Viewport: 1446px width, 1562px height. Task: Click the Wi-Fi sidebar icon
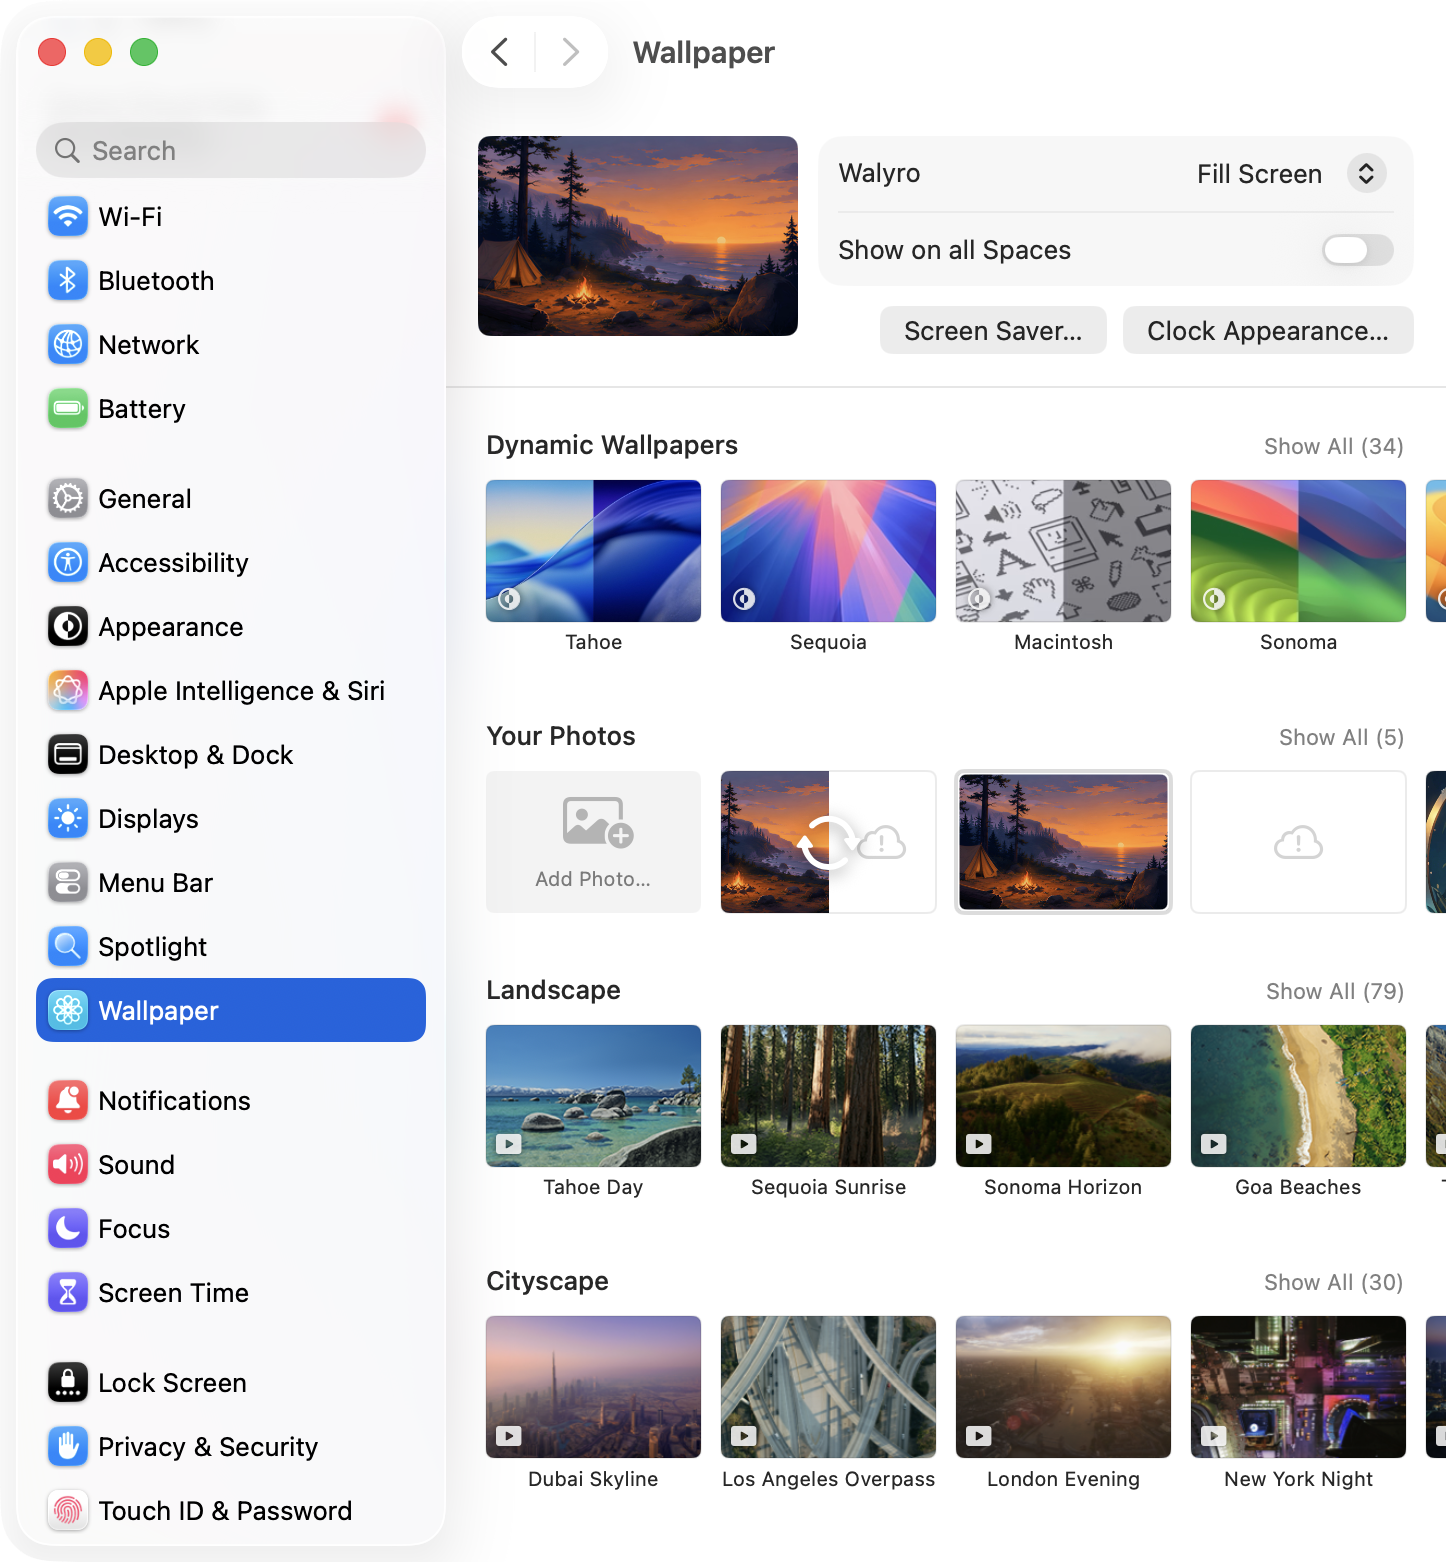(x=68, y=216)
